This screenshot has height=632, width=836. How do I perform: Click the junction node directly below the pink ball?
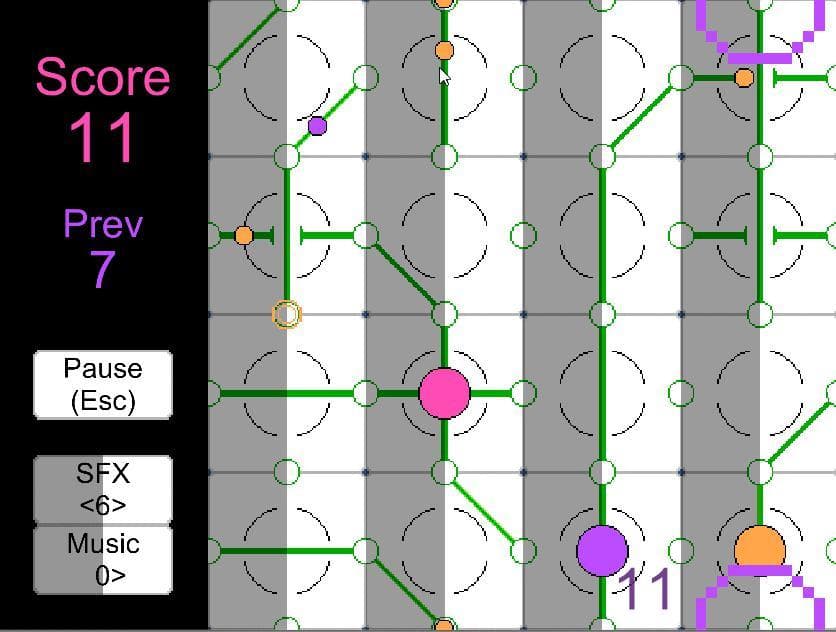click(x=444, y=472)
